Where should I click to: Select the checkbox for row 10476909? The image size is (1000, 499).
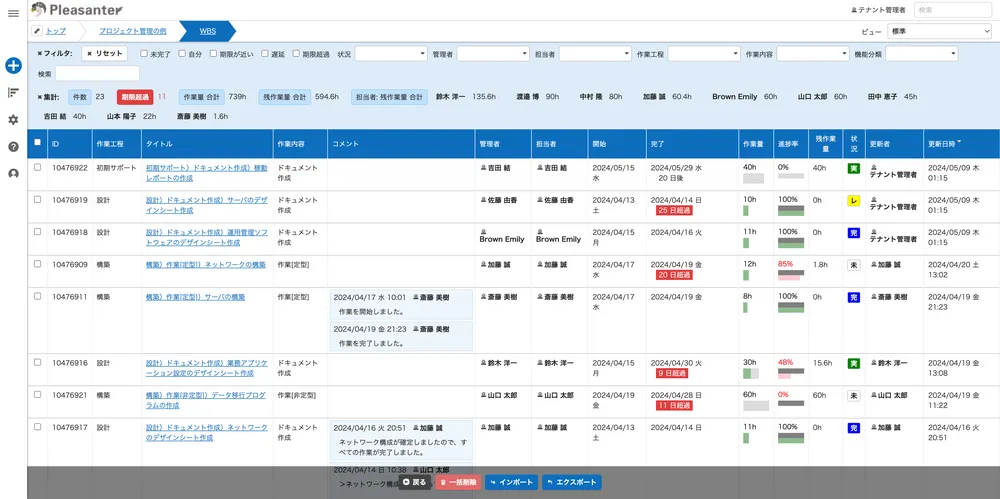coord(38,264)
